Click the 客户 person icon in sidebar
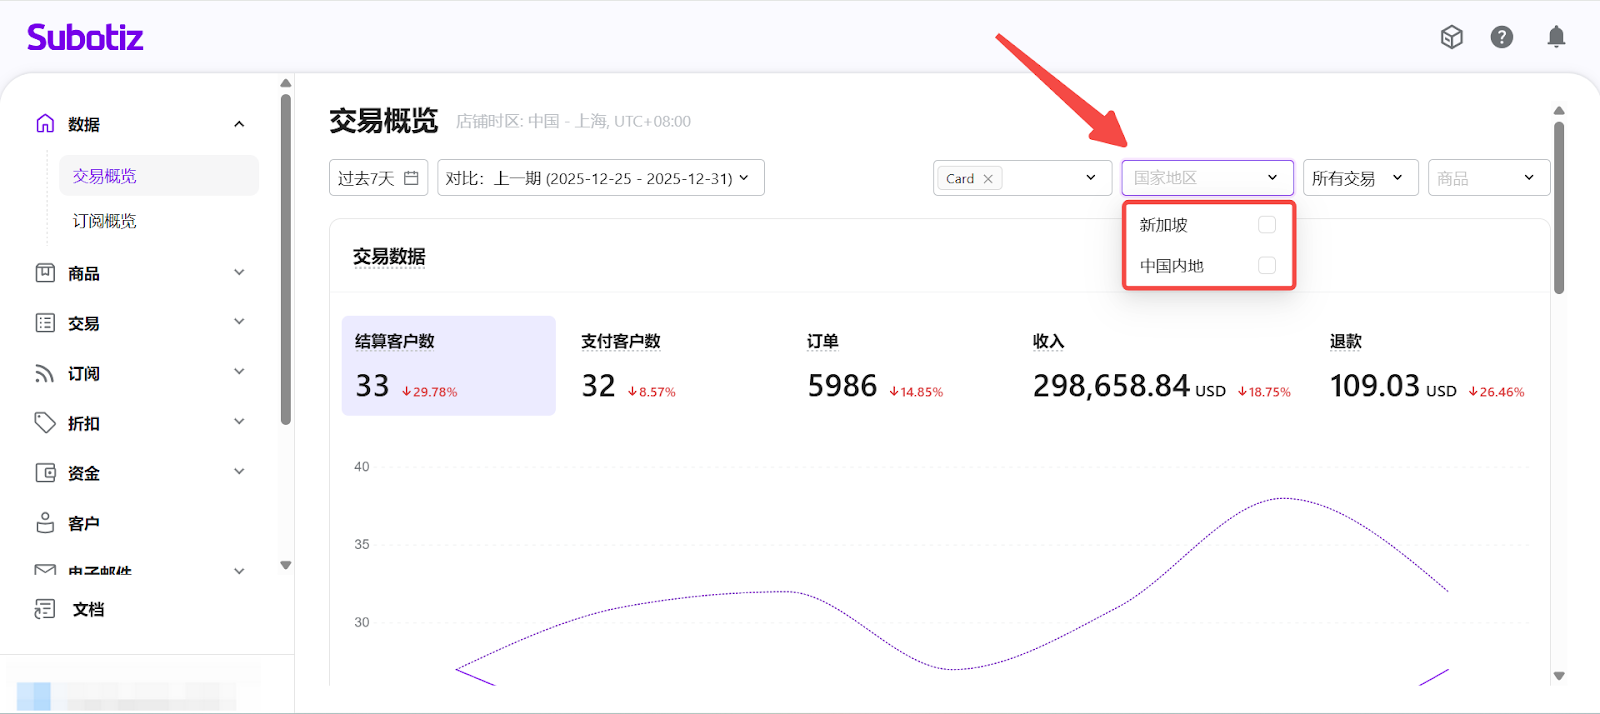The width and height of the screenshot is (1600, 714). click(x=45, y=523)
